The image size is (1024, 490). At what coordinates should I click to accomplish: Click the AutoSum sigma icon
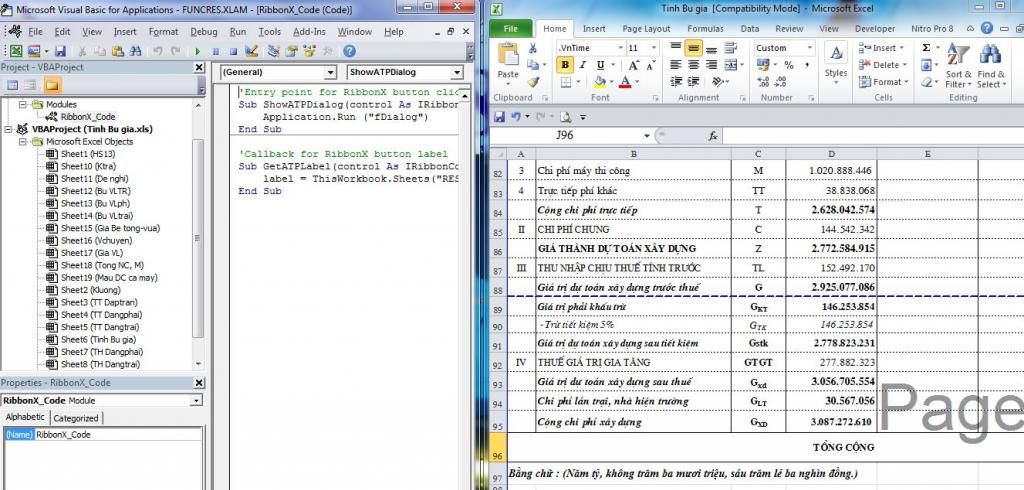925,48
